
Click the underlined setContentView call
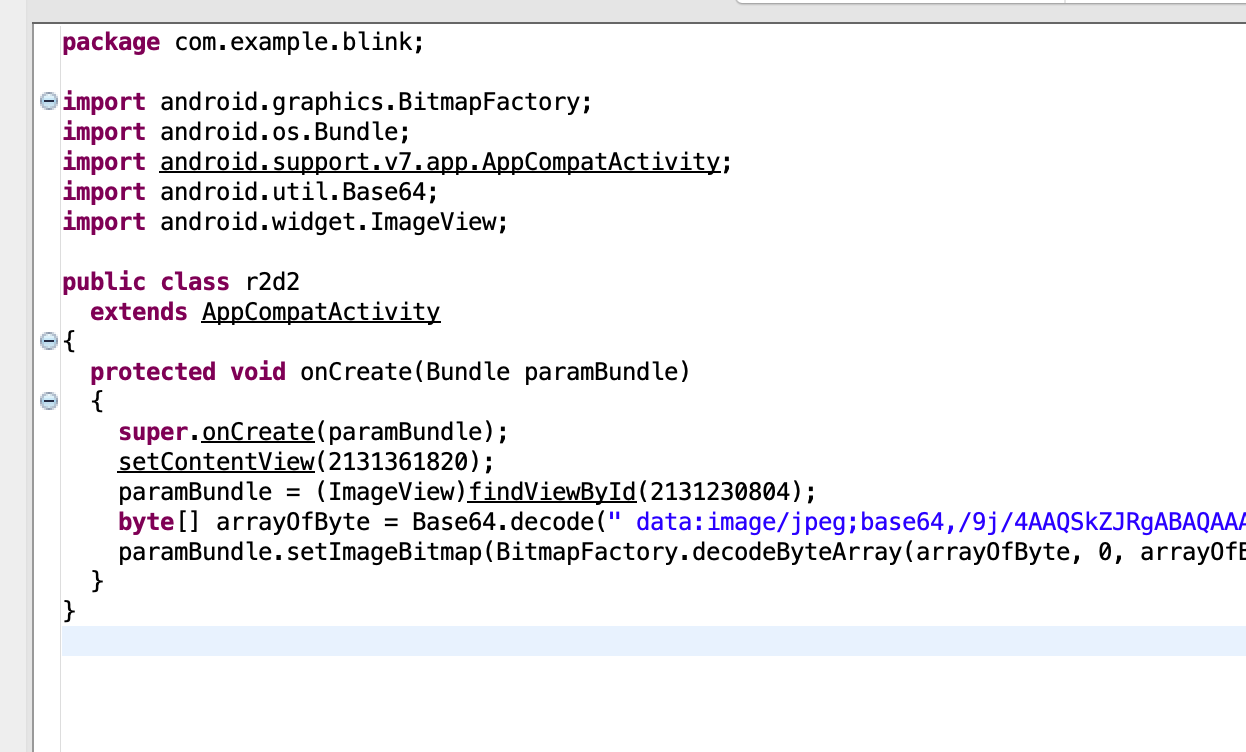[x=217, y=462]
